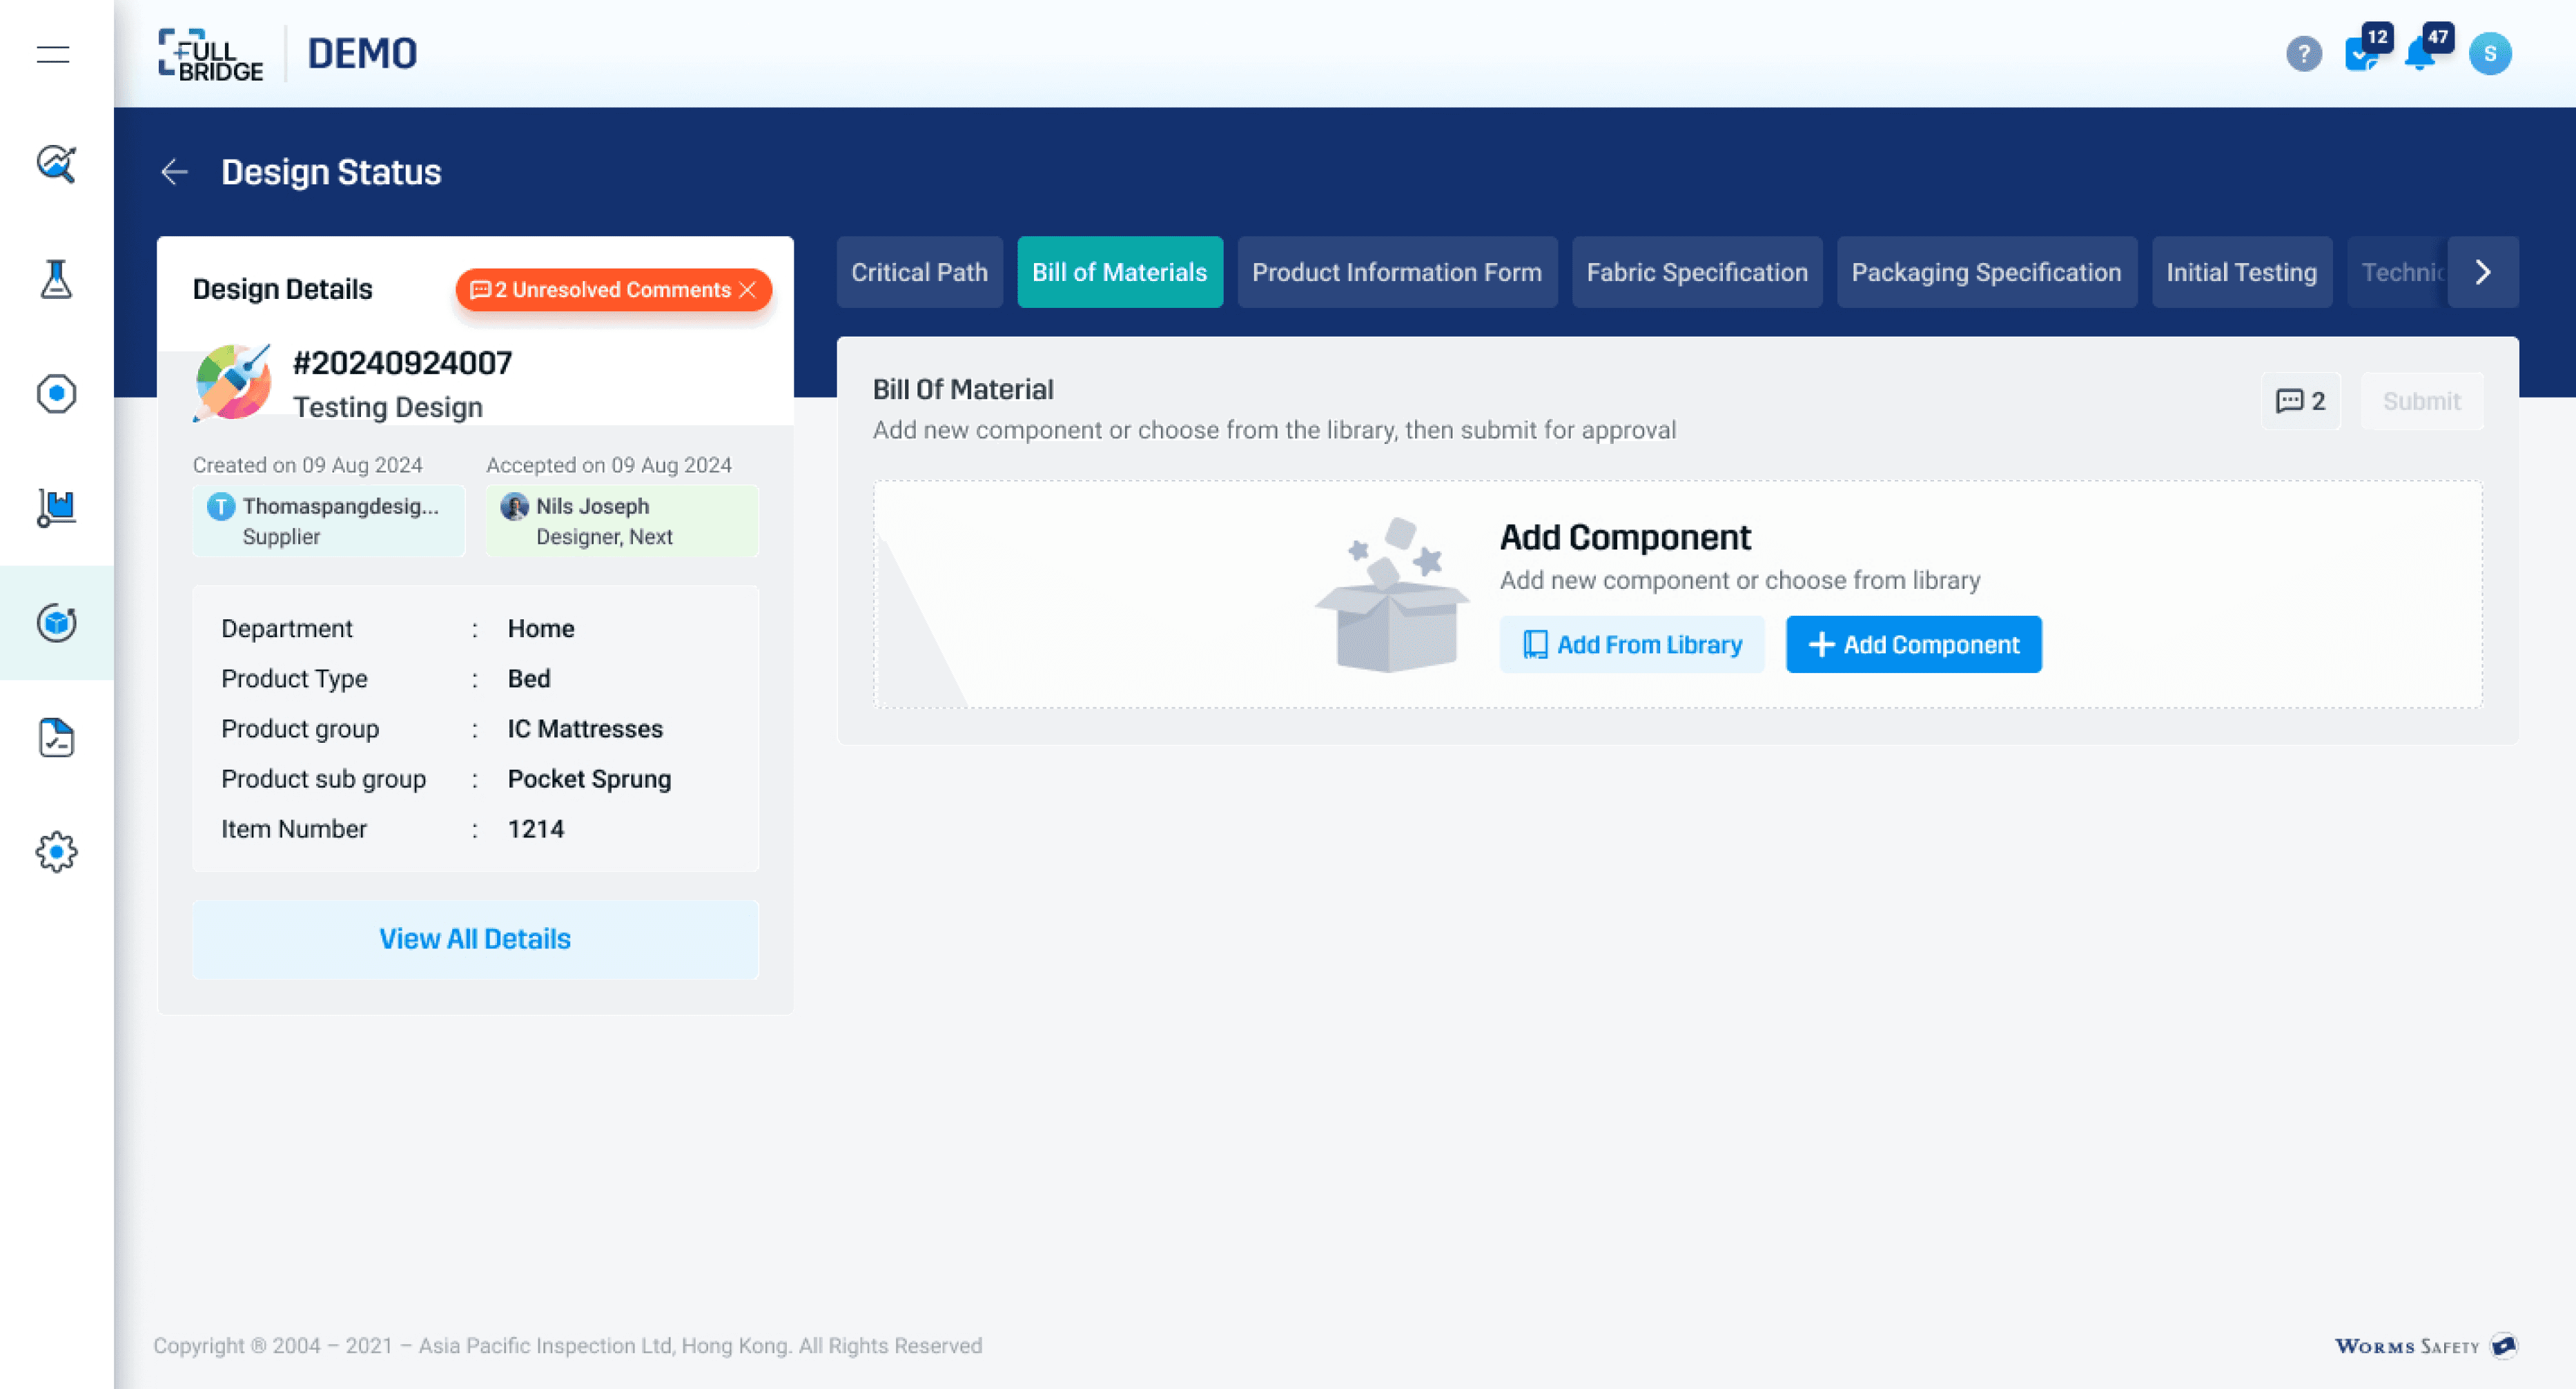Open tasks icon with 12 badge
Viewport: 2576px width, 1389px height.
pos(2361,54)
